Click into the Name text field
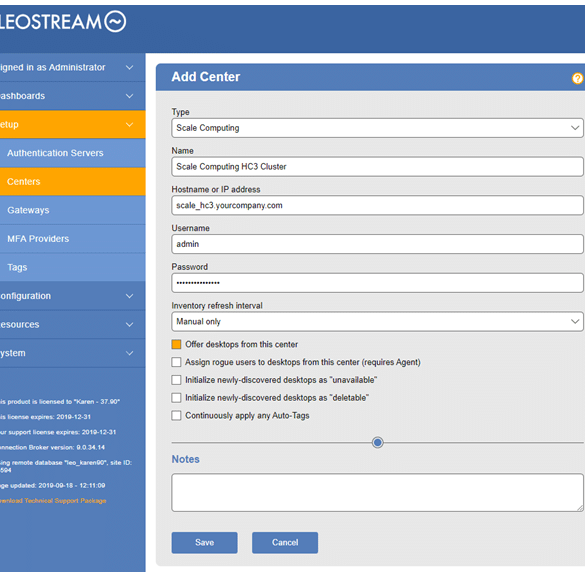This screenshot has width=585, height=574. pos(377,167)
